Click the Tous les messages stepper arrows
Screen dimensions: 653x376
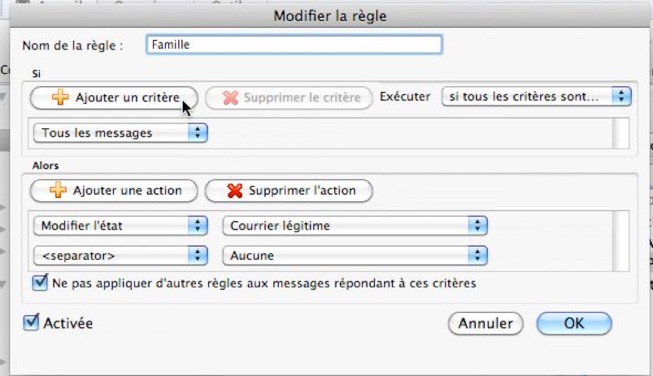point(198,133)
